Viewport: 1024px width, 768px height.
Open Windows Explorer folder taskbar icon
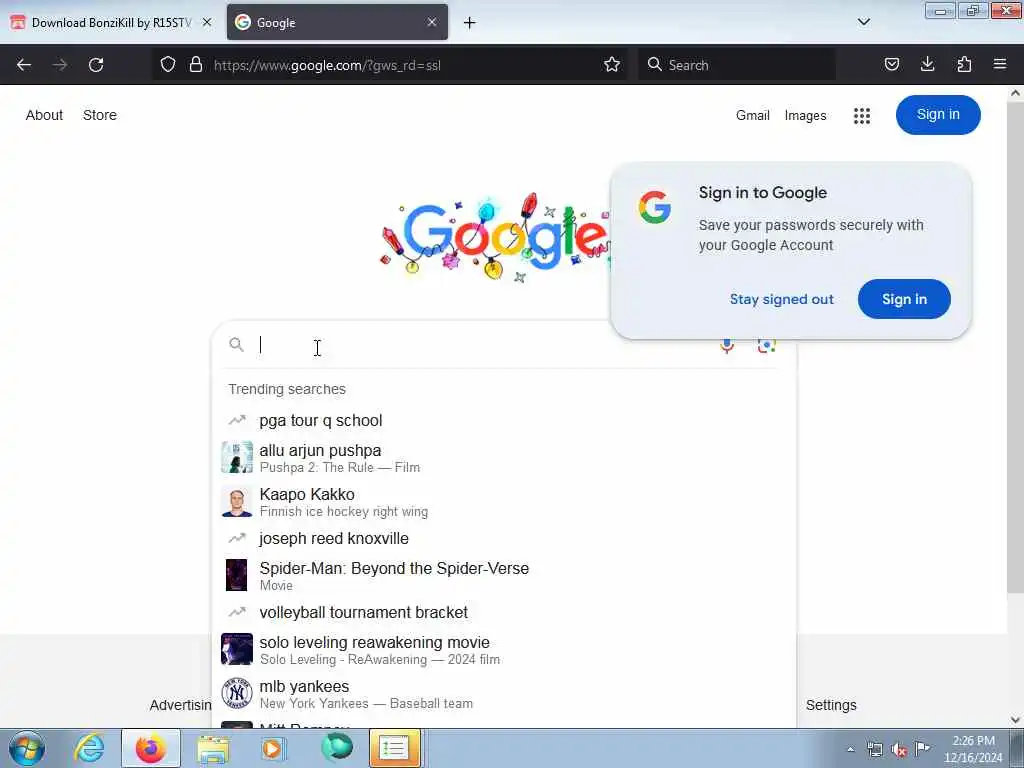(x=213, y=748)
